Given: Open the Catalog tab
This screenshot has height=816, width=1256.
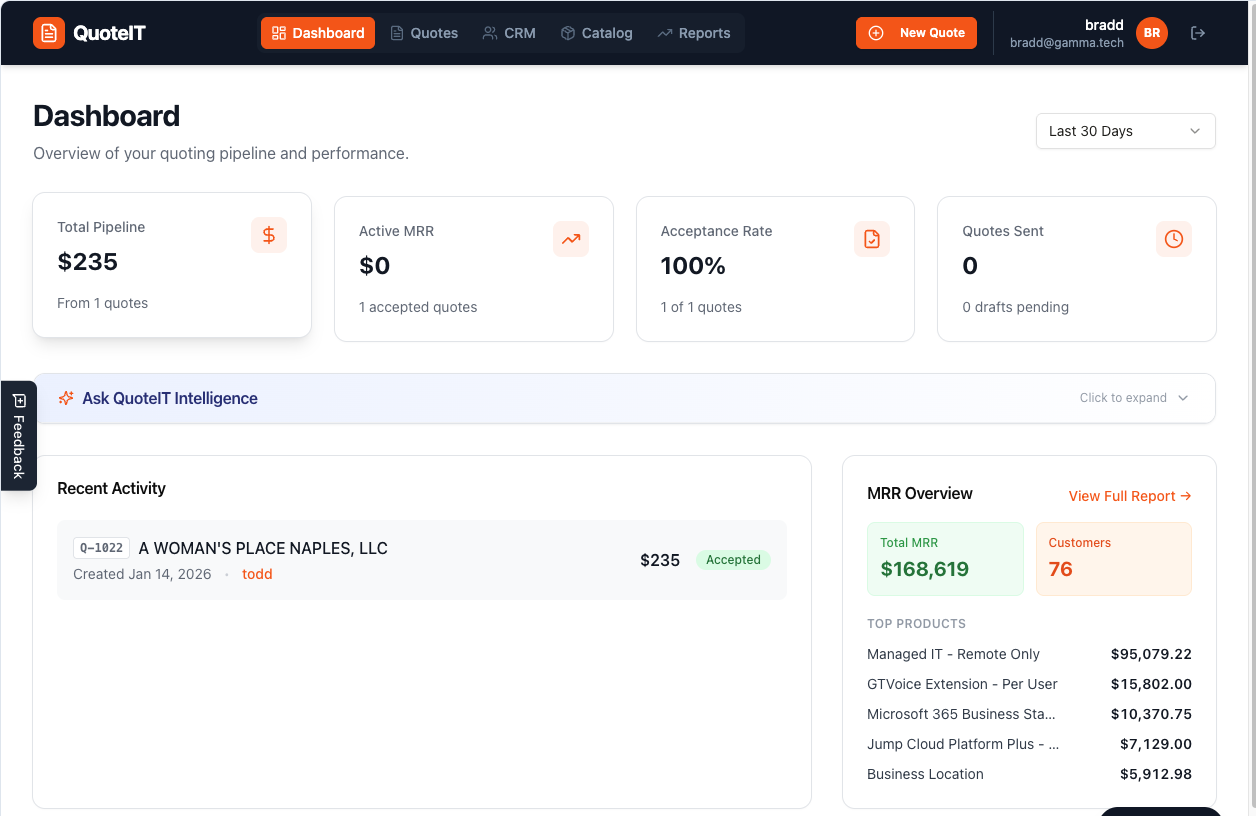Looking at the screenshot, I should pyautogui.click(x=597, y=33).
